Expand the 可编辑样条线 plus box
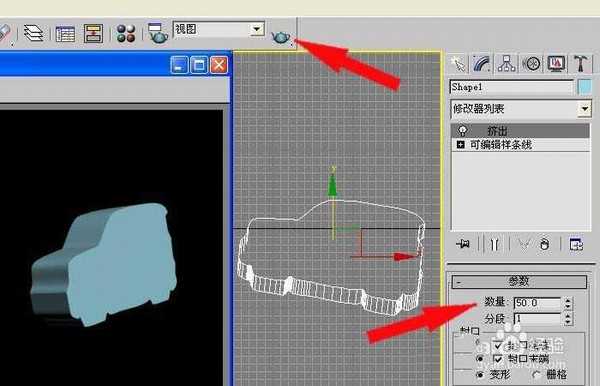Viewport: 600px width, 386px height. click(461, 145)
